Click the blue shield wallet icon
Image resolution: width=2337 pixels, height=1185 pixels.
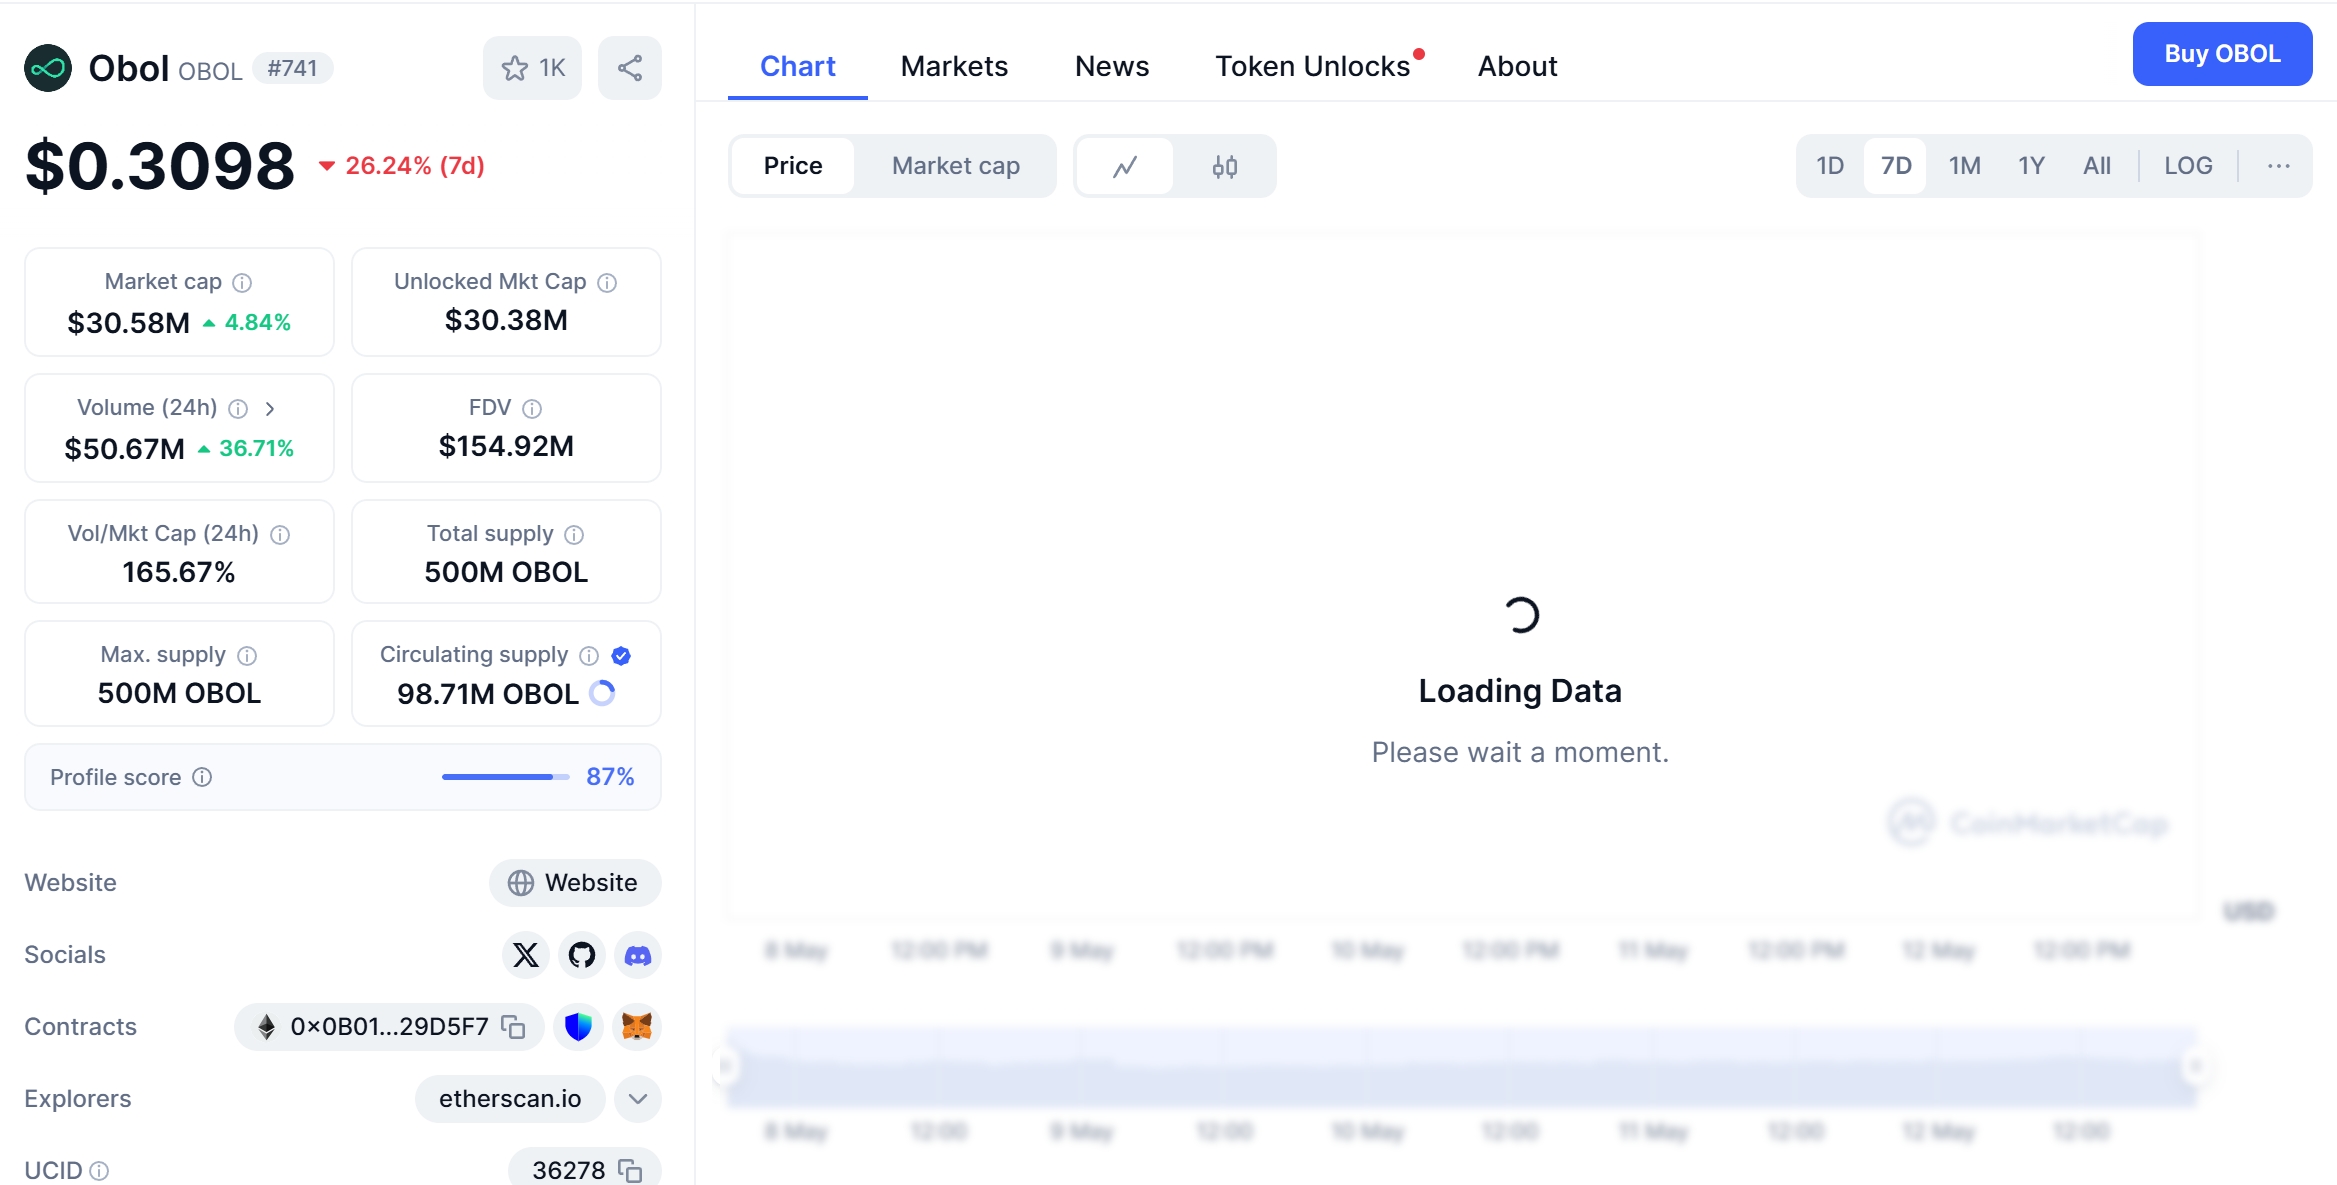click(x=578, y=1027)
